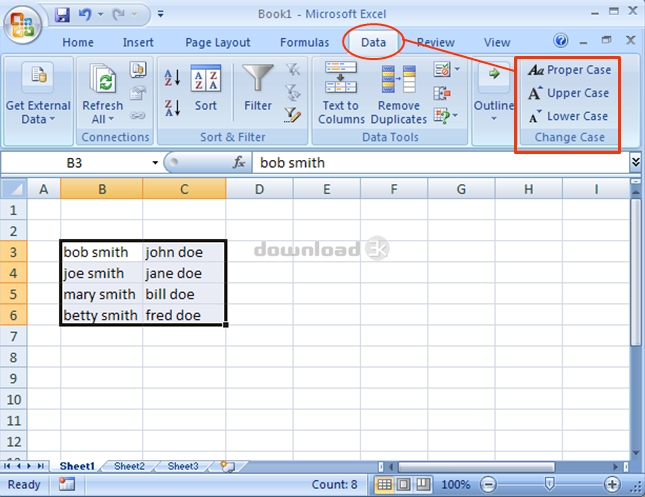The image size is (645, 497).
Task: Click Remove Duplicates
Action: click(398, 94)
